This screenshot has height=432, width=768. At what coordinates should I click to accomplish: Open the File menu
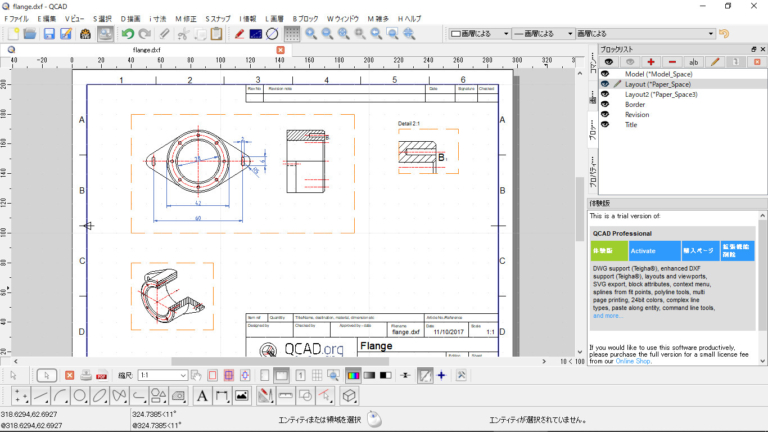[x=16, y=19]
